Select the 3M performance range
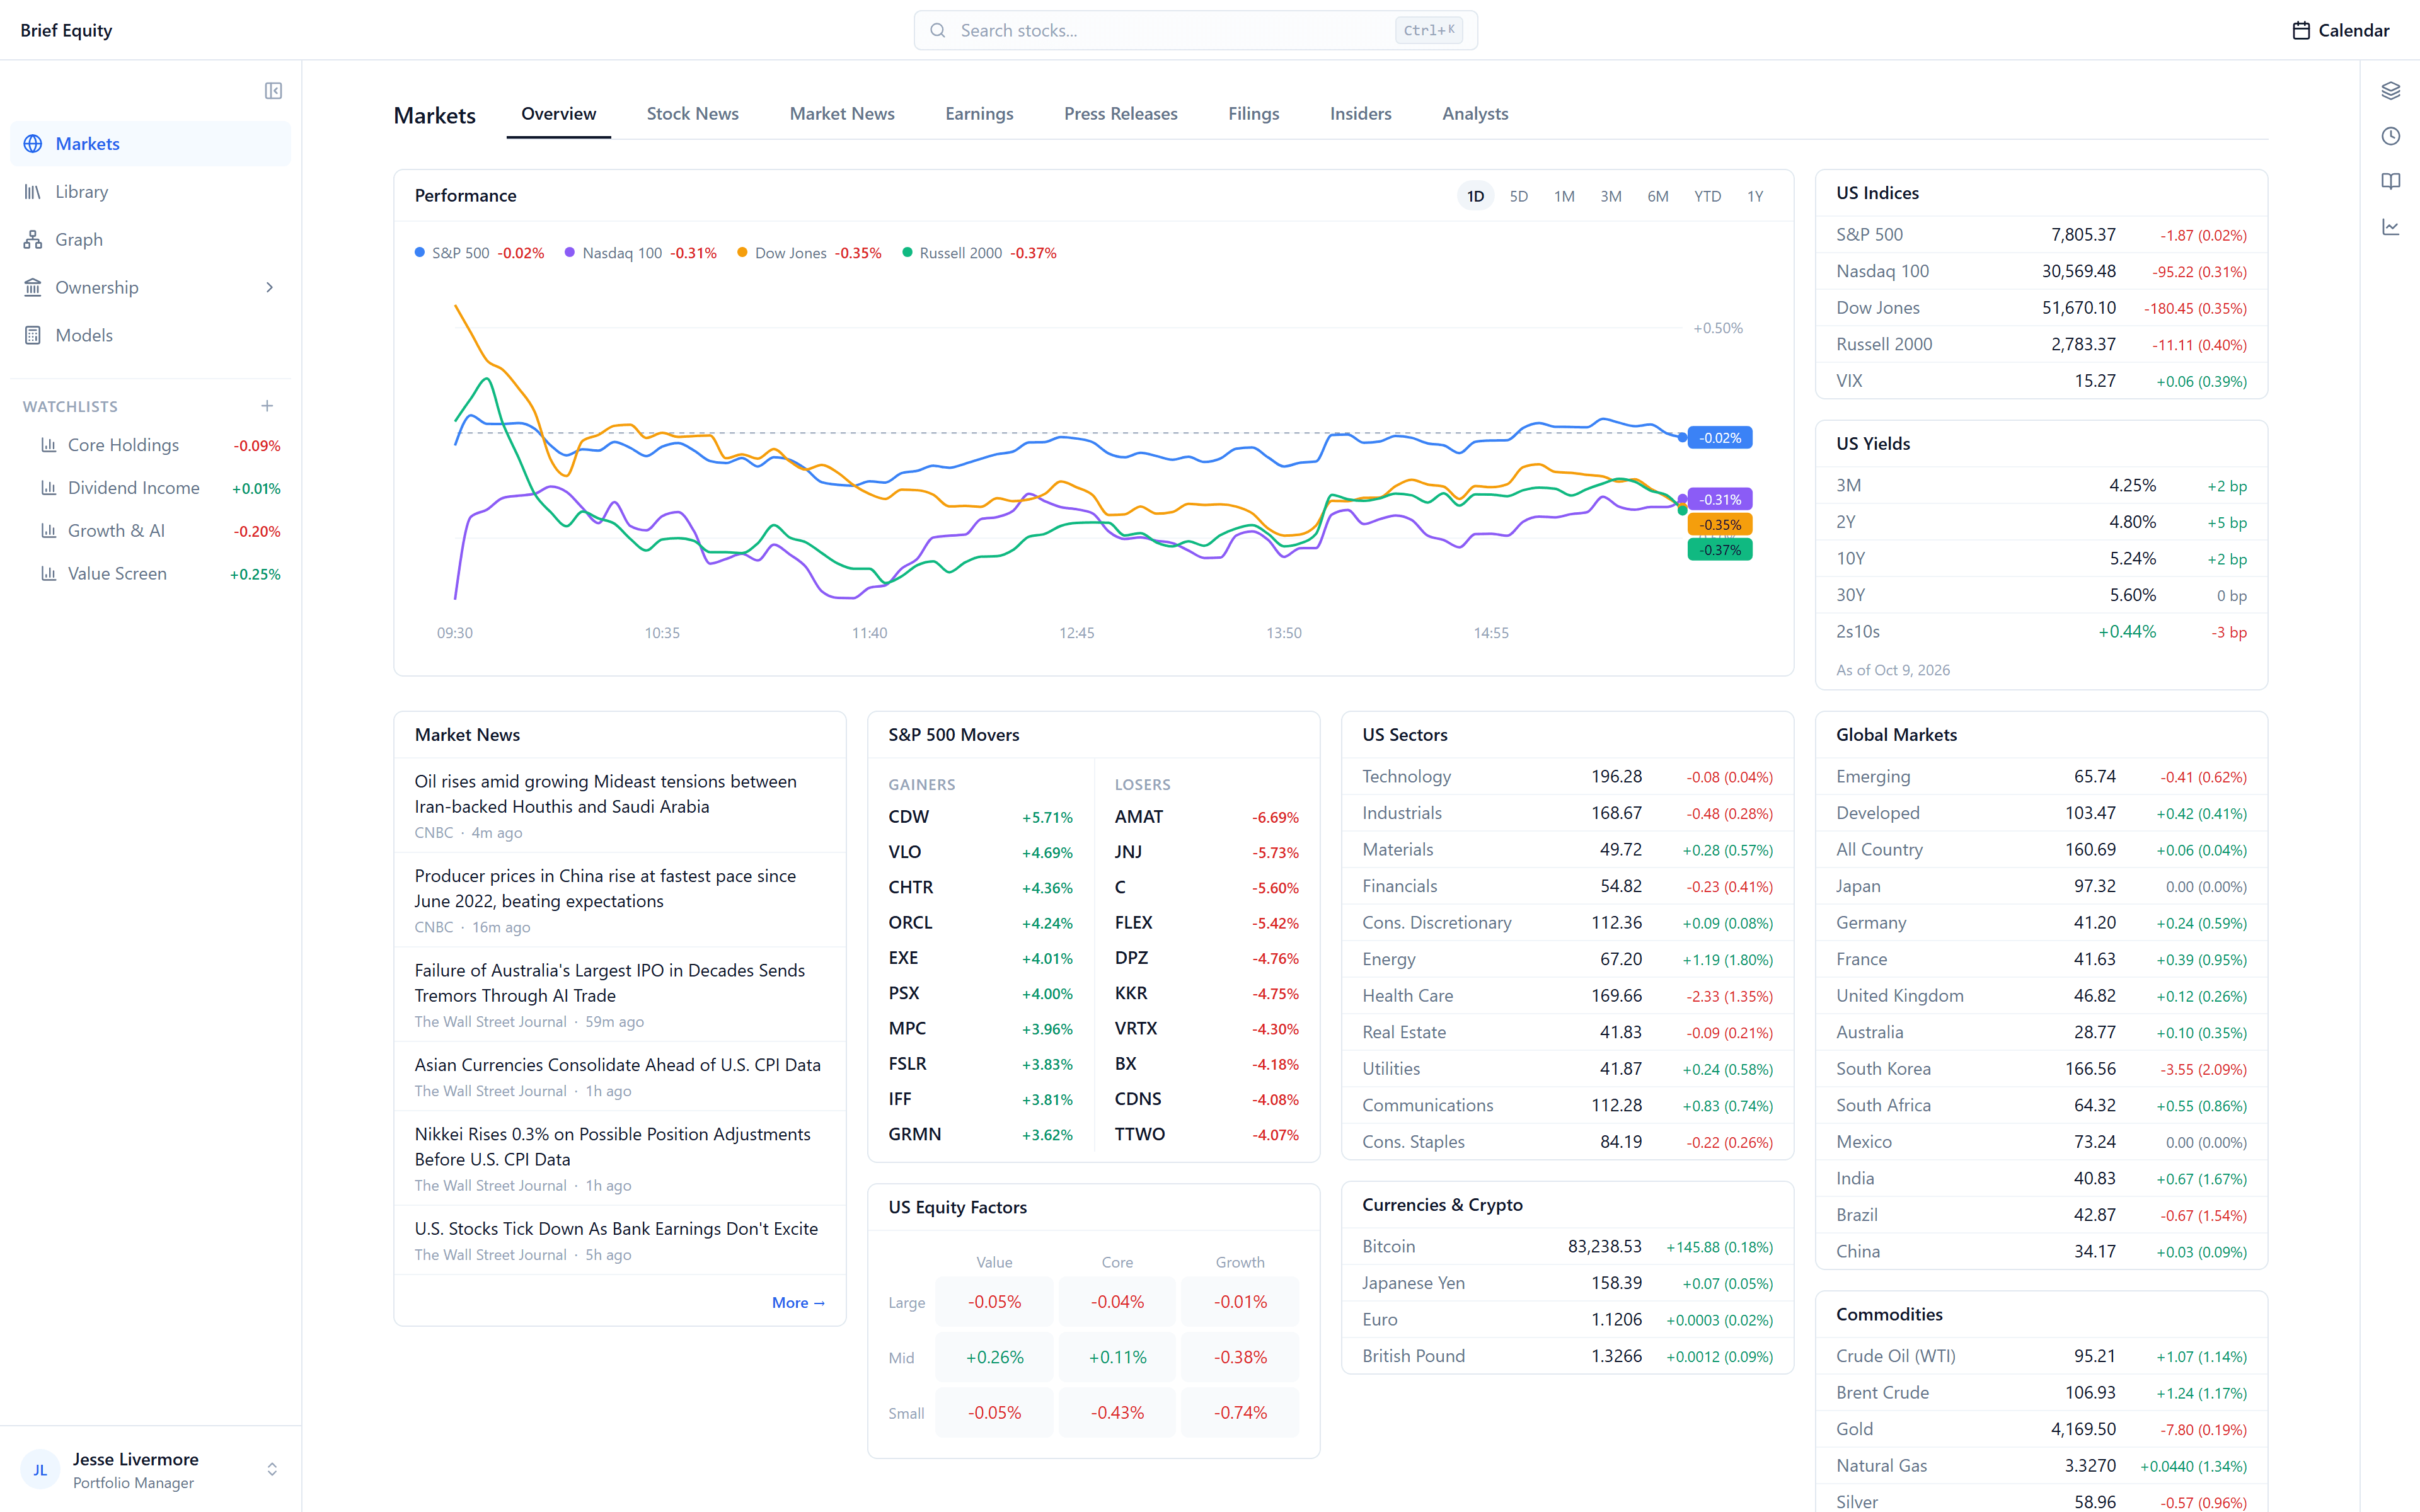The width and height of the screenshot is (2420, 1512). [1610, 197]
